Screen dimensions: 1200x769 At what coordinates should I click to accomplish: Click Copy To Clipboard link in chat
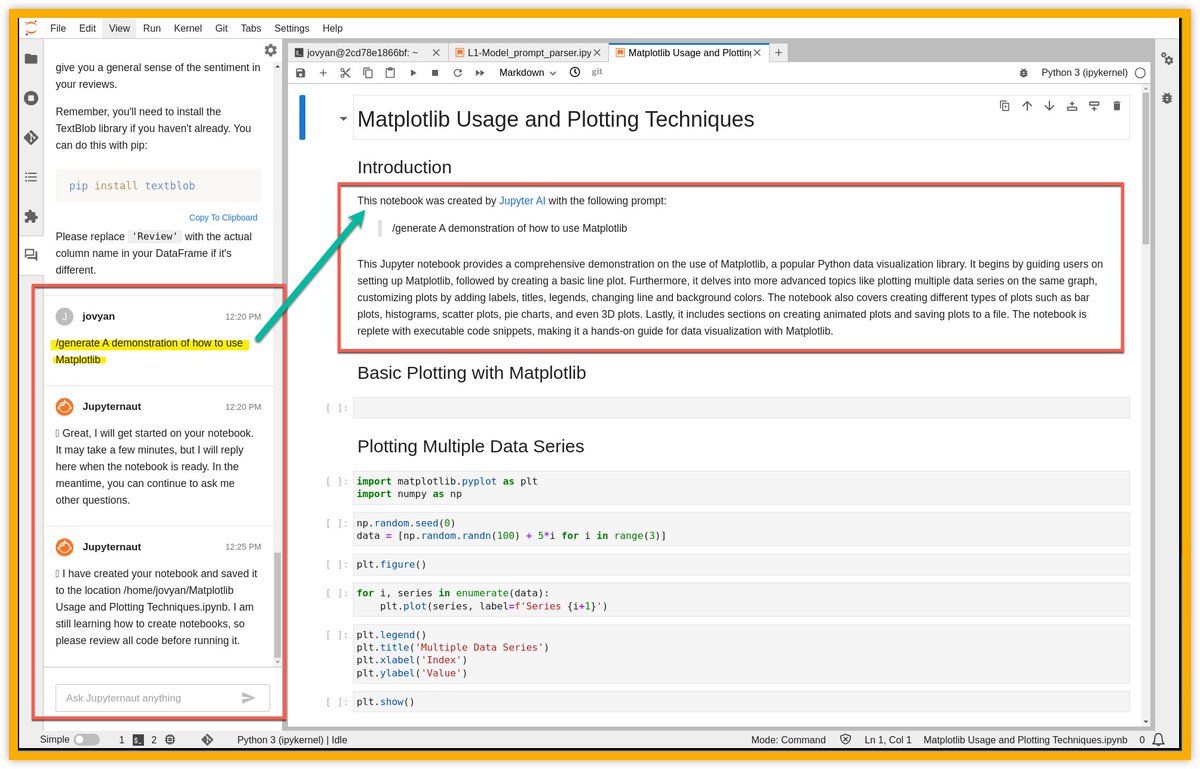(223, 217)
